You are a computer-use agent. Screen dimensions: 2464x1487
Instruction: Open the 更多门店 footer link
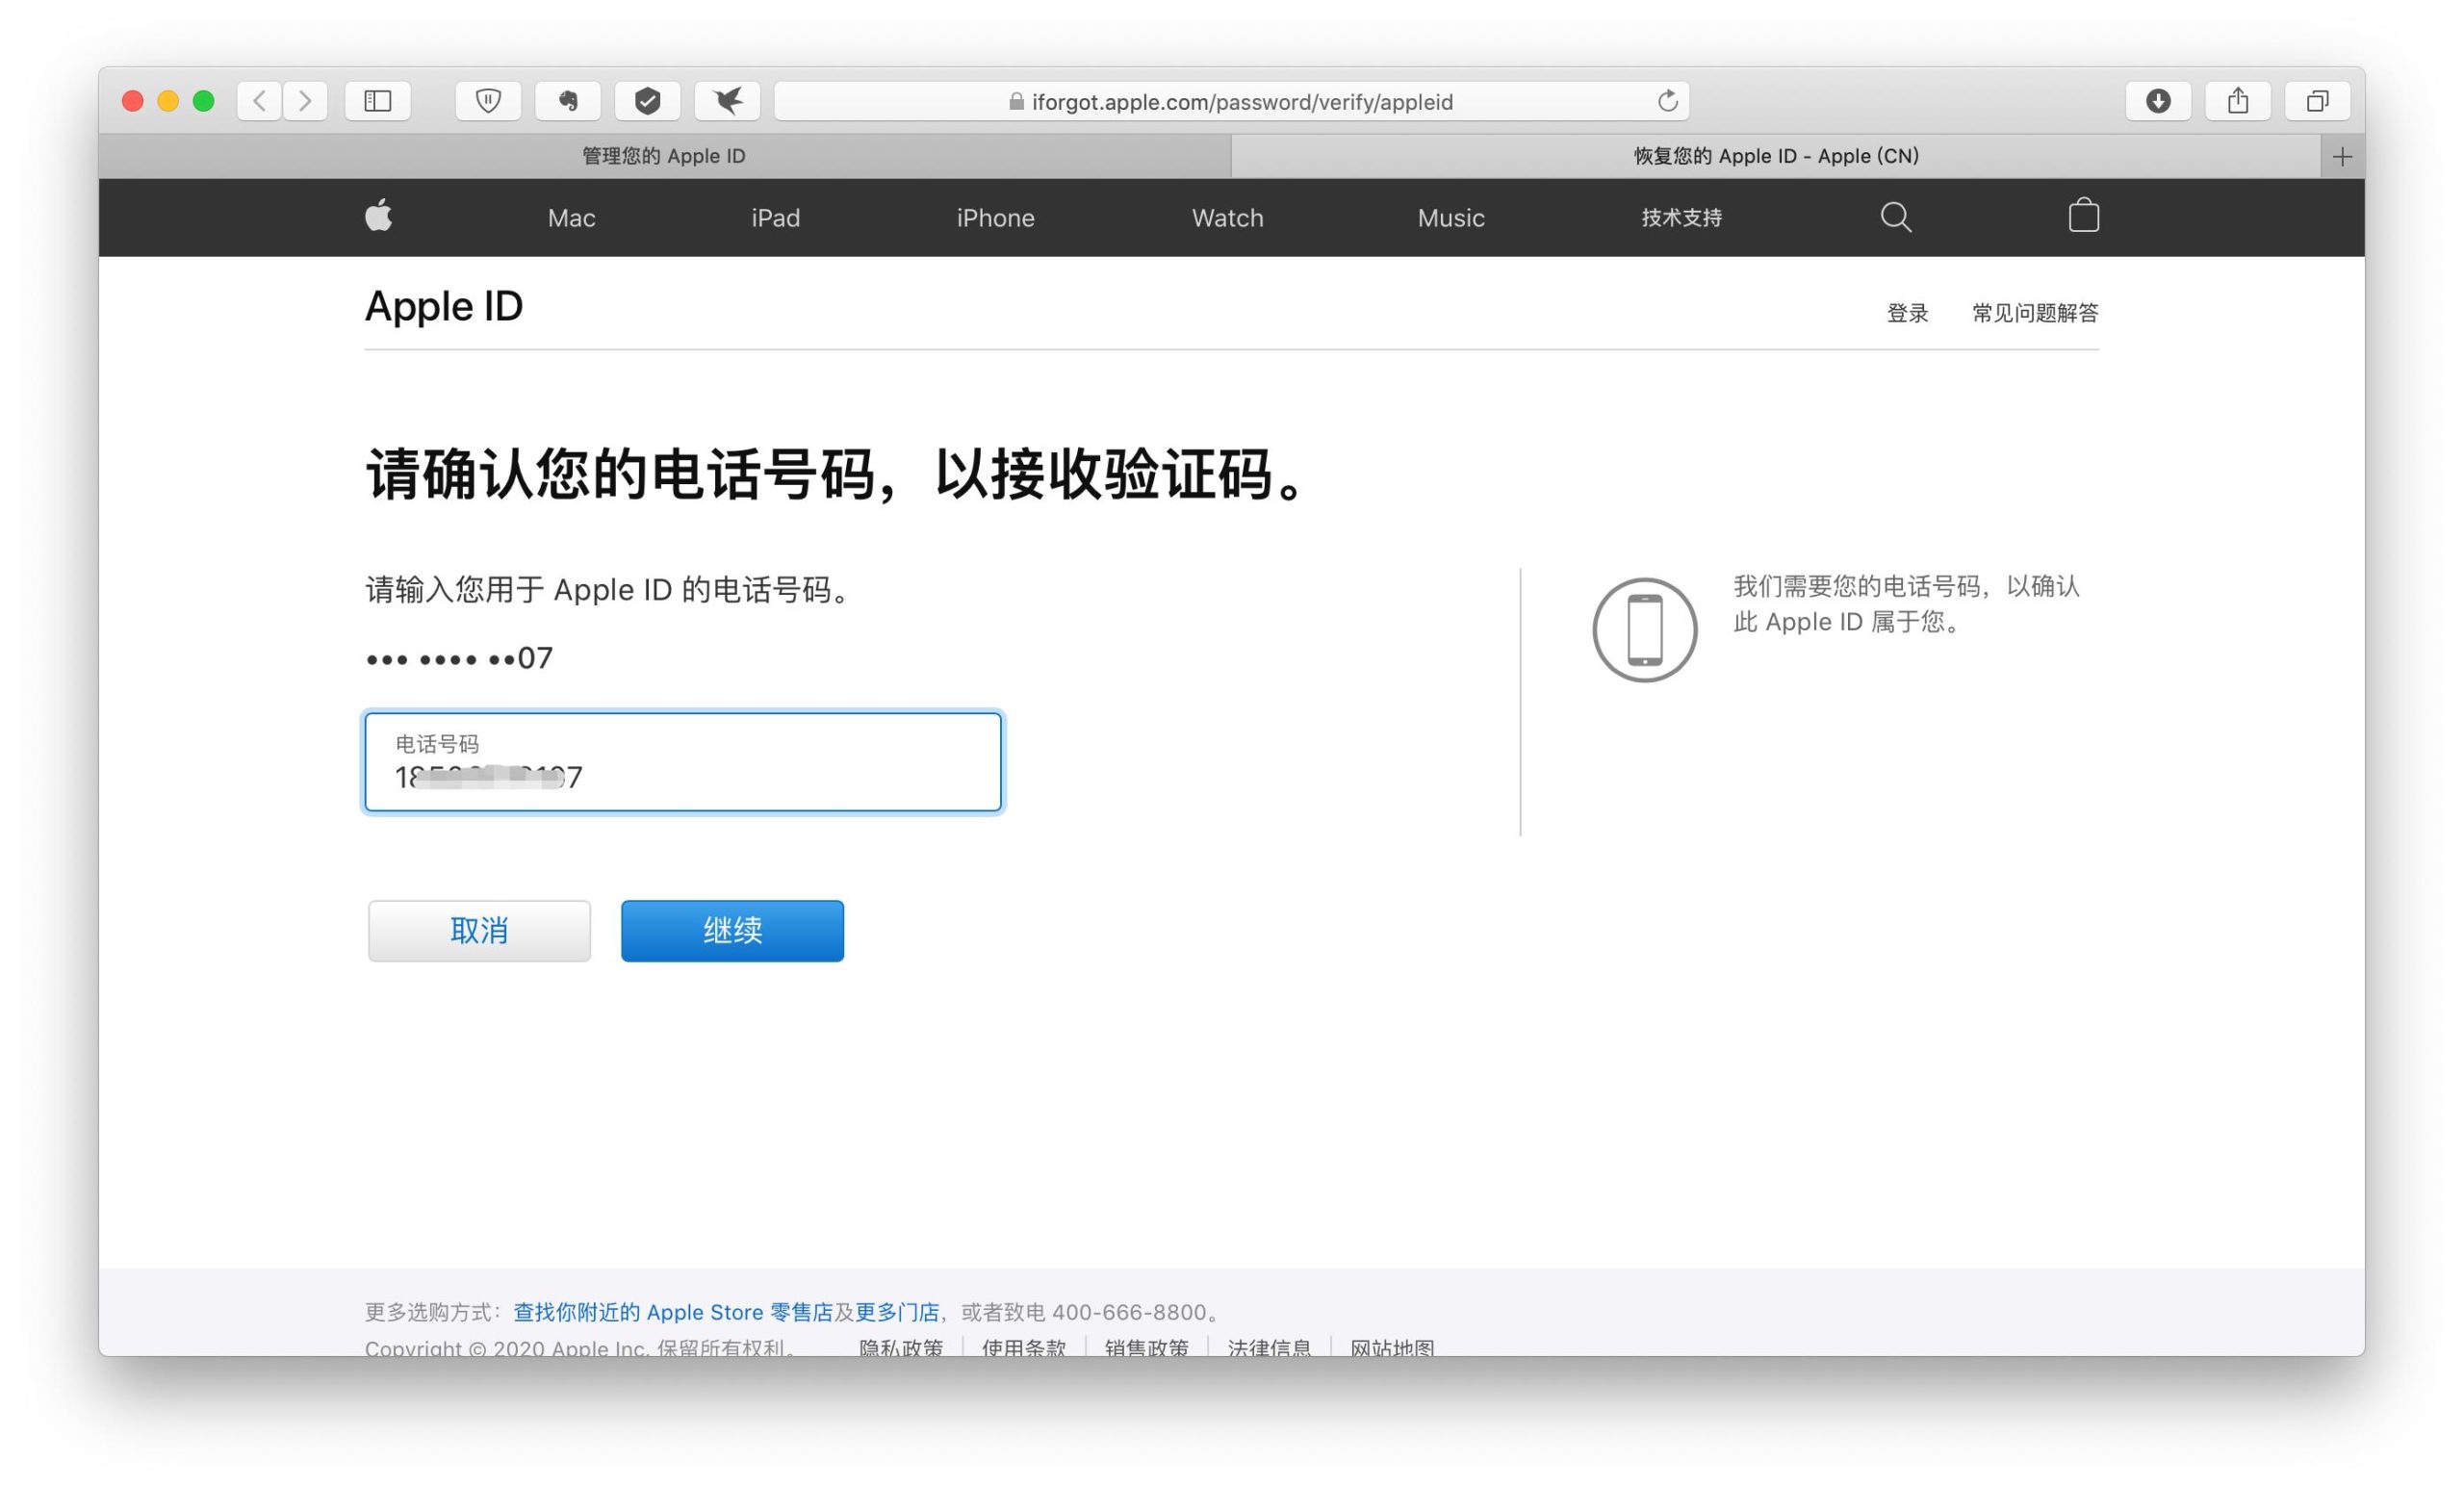click(897, 1312)
